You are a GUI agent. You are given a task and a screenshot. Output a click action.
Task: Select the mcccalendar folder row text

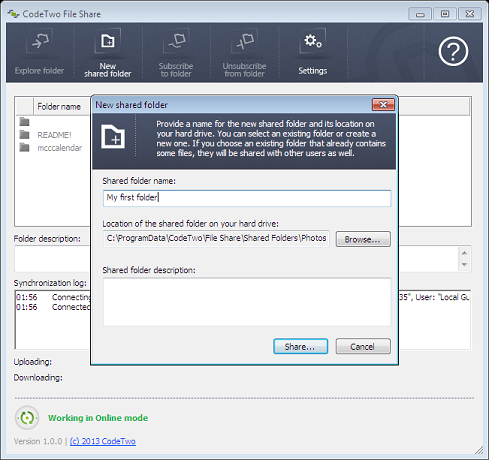click(x=60, y=148)
